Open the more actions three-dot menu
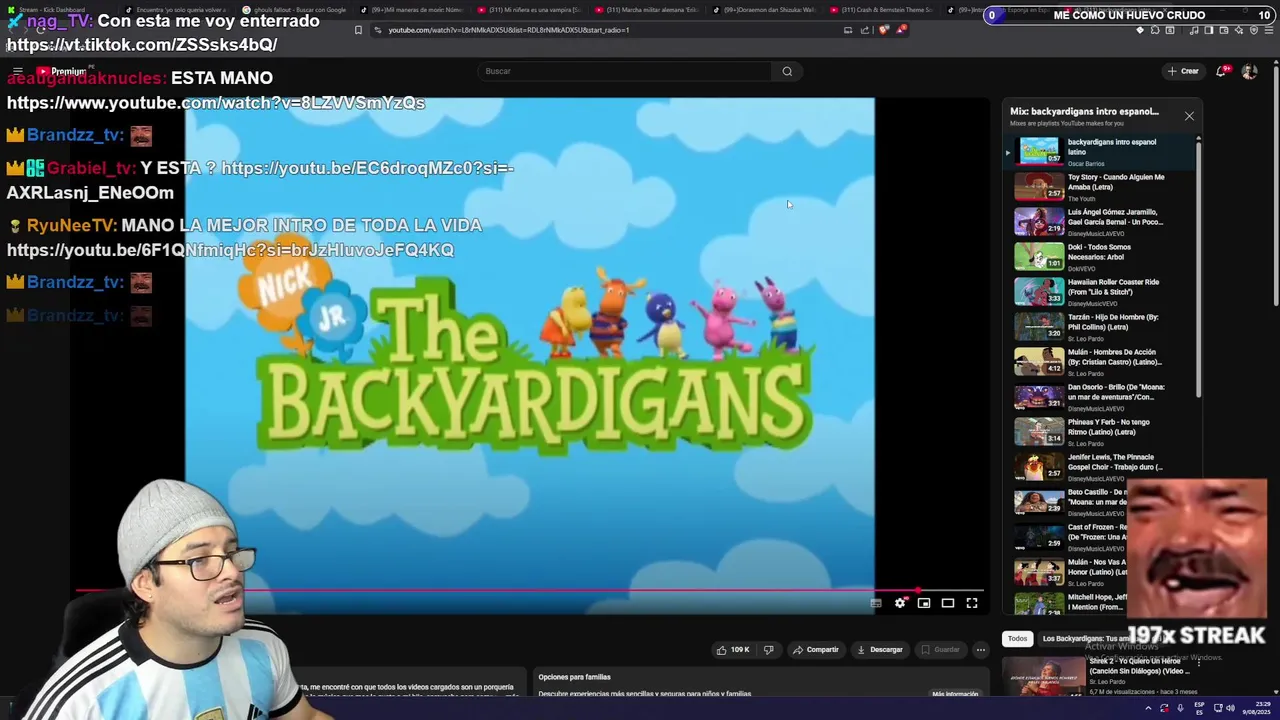 pyautogui.click(x=981, y=650)
